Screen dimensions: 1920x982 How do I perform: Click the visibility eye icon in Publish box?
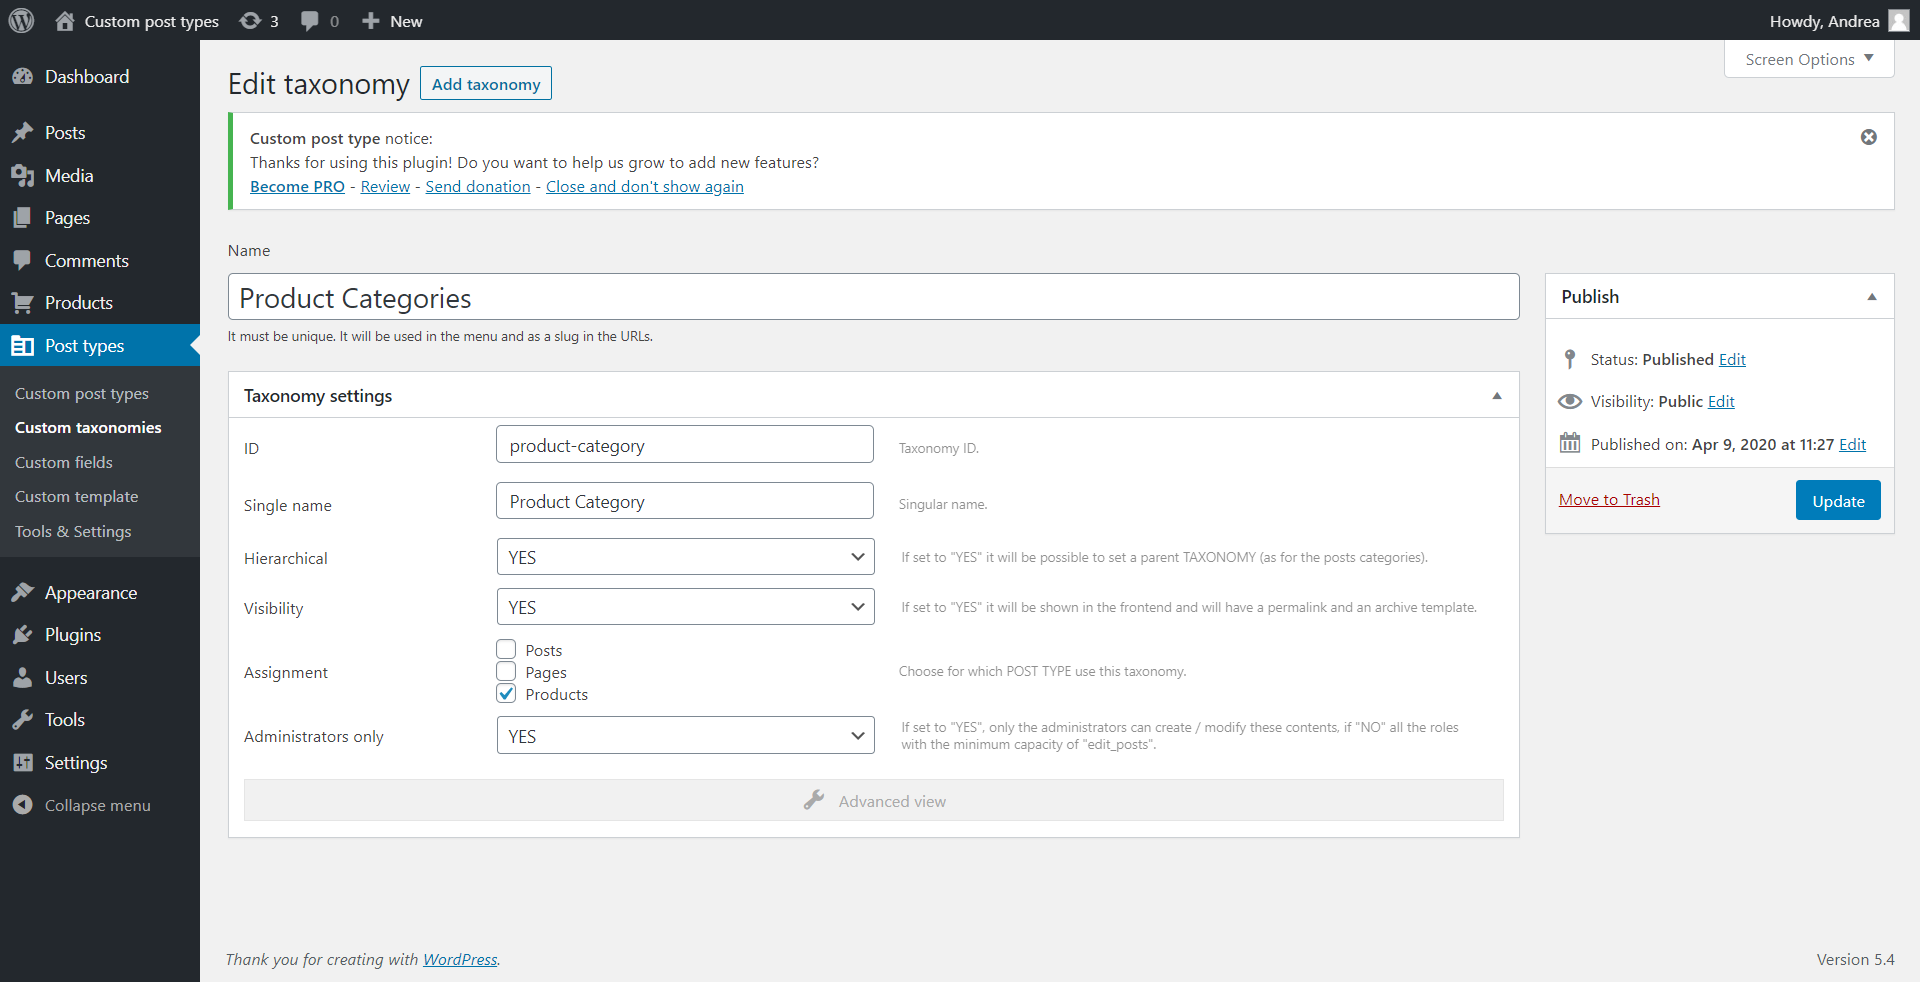(1570, 401)
